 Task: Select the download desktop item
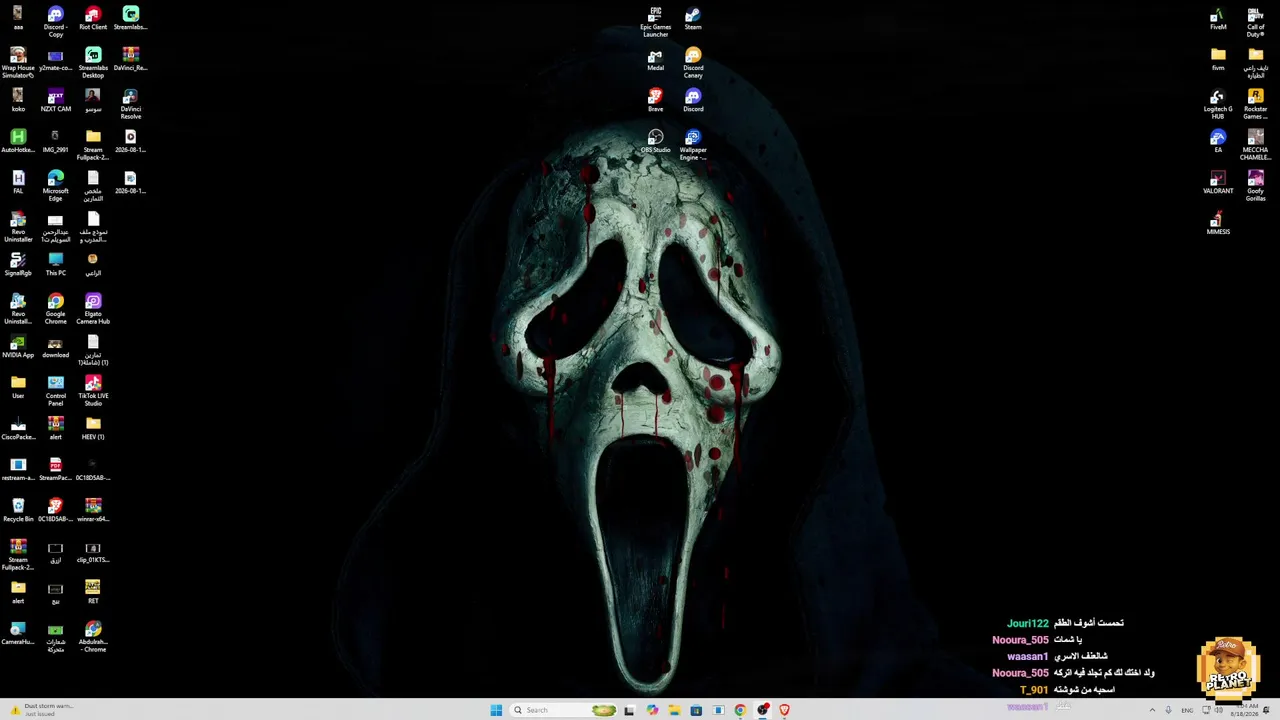pyautogui.click(x=56, y=346)
